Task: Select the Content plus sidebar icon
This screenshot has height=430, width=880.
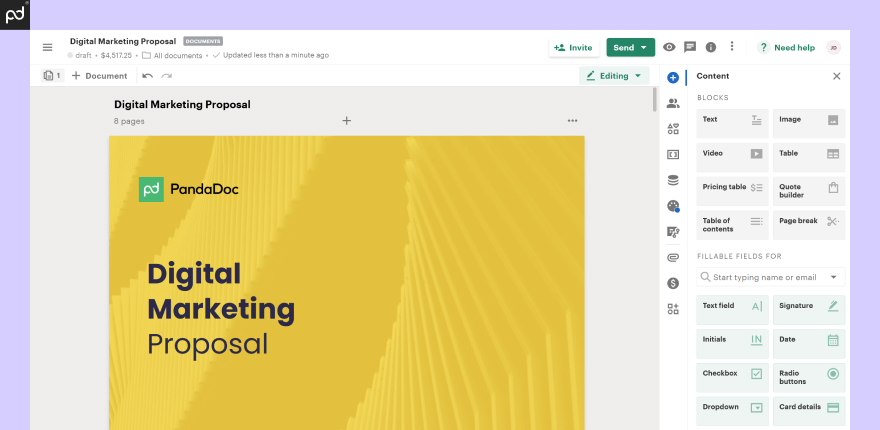Action: [673, 78]
